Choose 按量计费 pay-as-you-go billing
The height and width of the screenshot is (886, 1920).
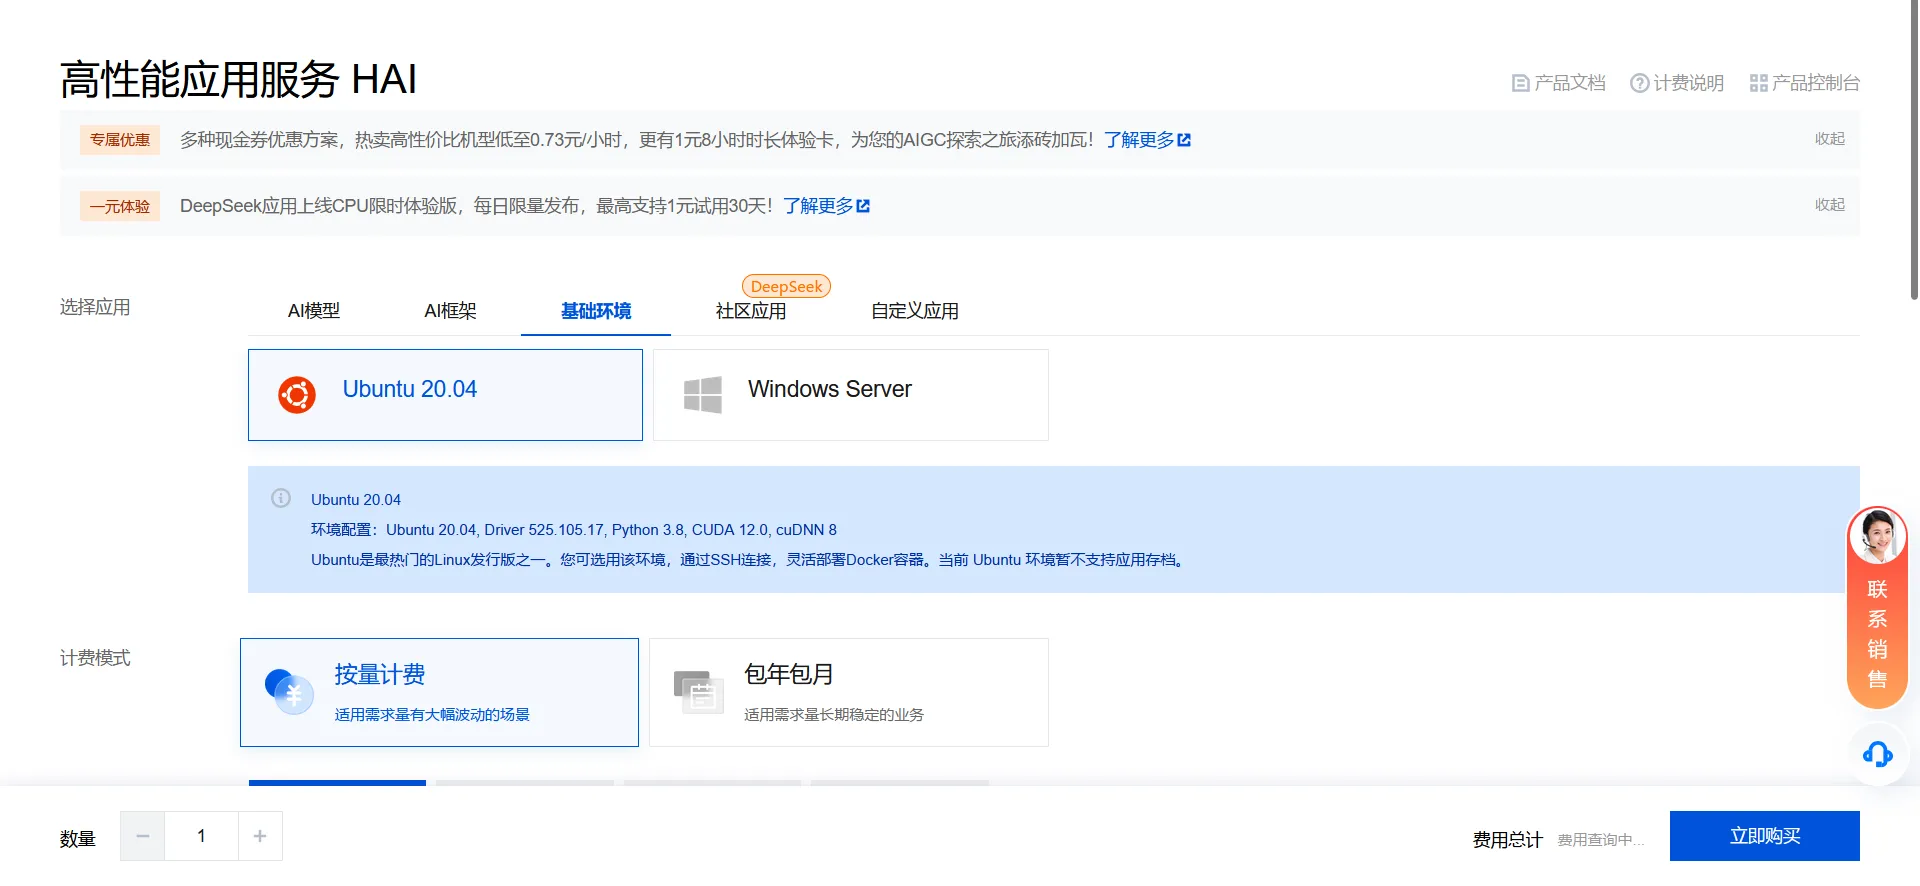coord(439,692)
